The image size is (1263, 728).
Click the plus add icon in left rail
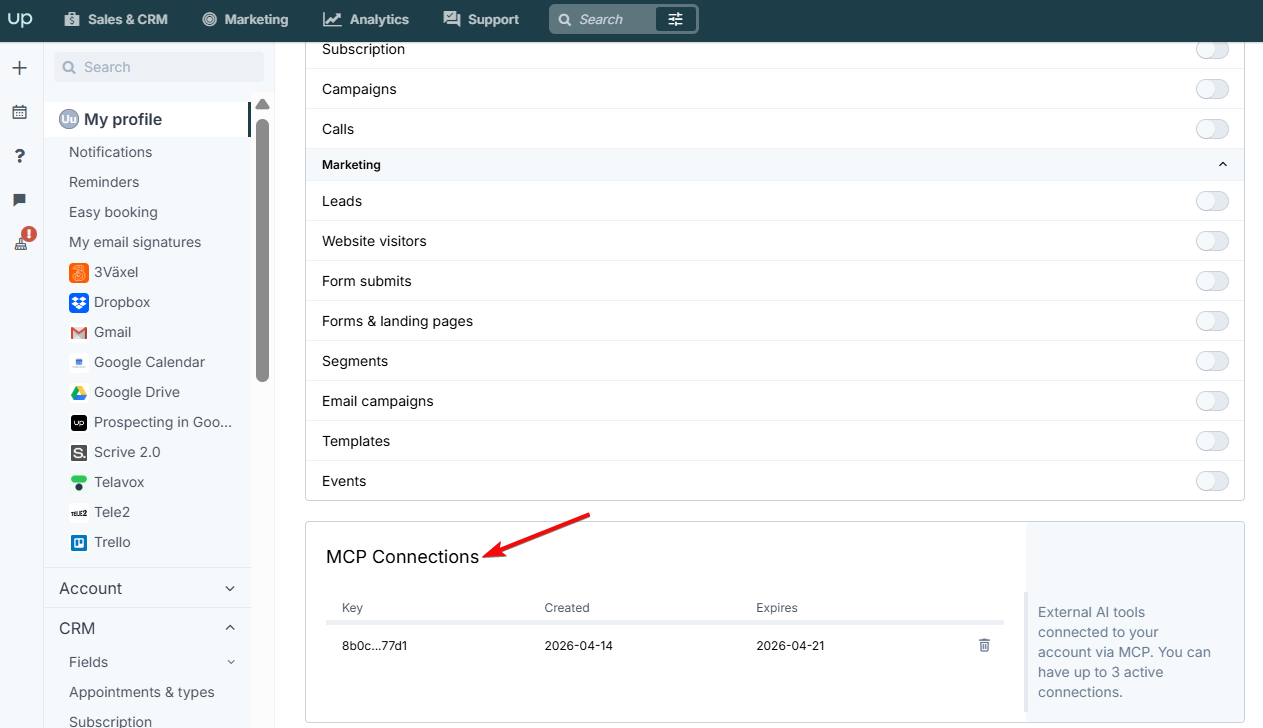(19, 68)
